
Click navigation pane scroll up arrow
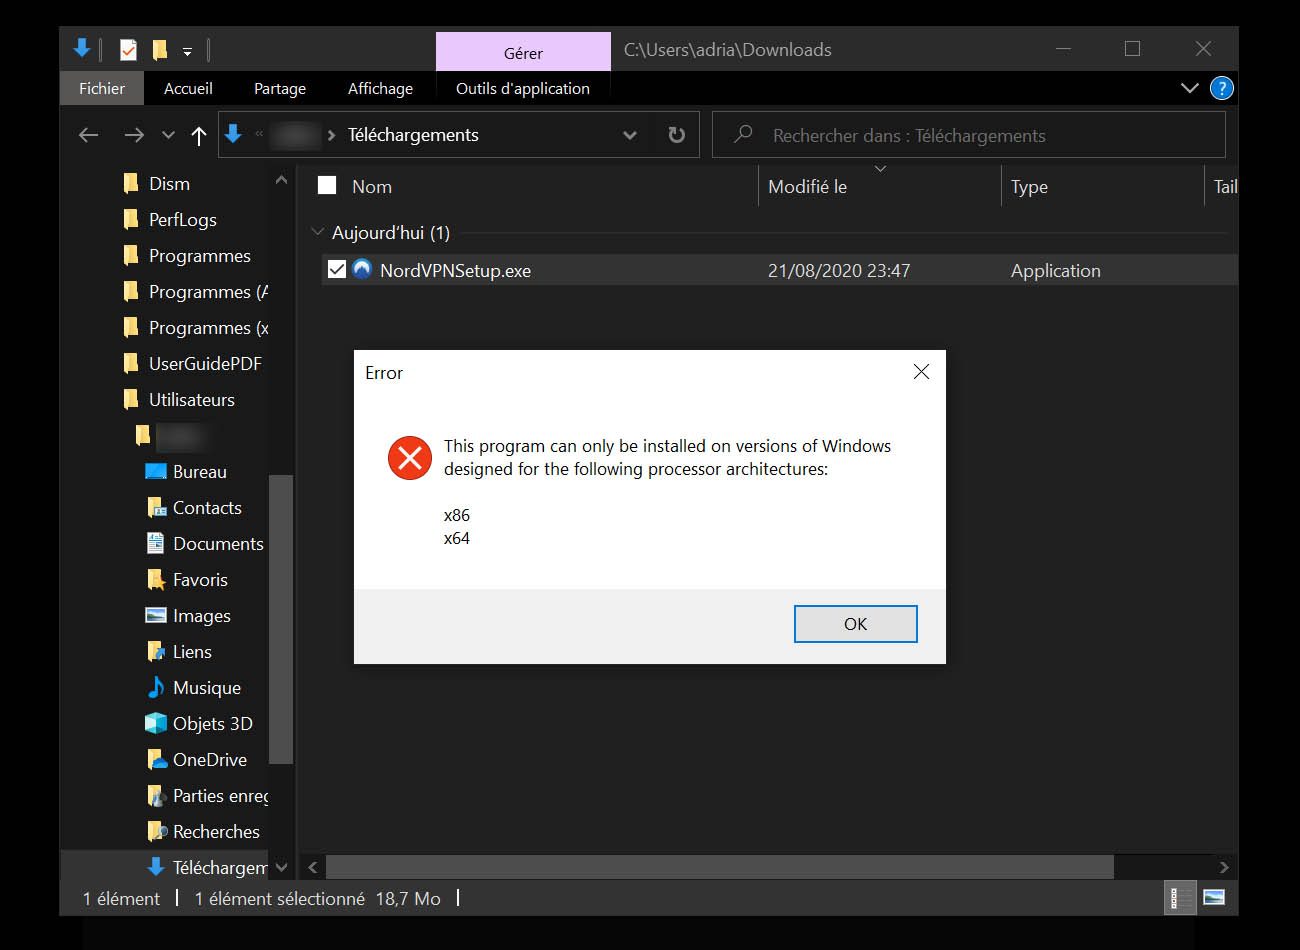[281, 180]
